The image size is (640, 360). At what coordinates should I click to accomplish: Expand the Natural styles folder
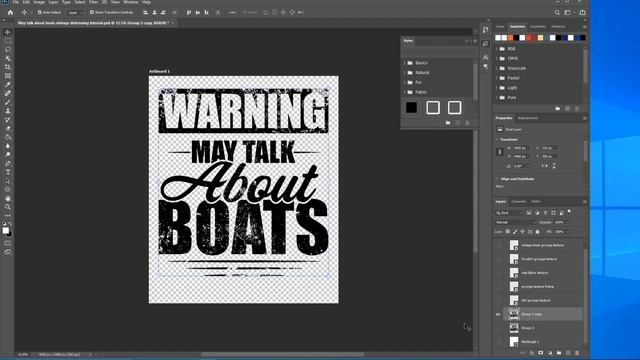click(404, 73)
